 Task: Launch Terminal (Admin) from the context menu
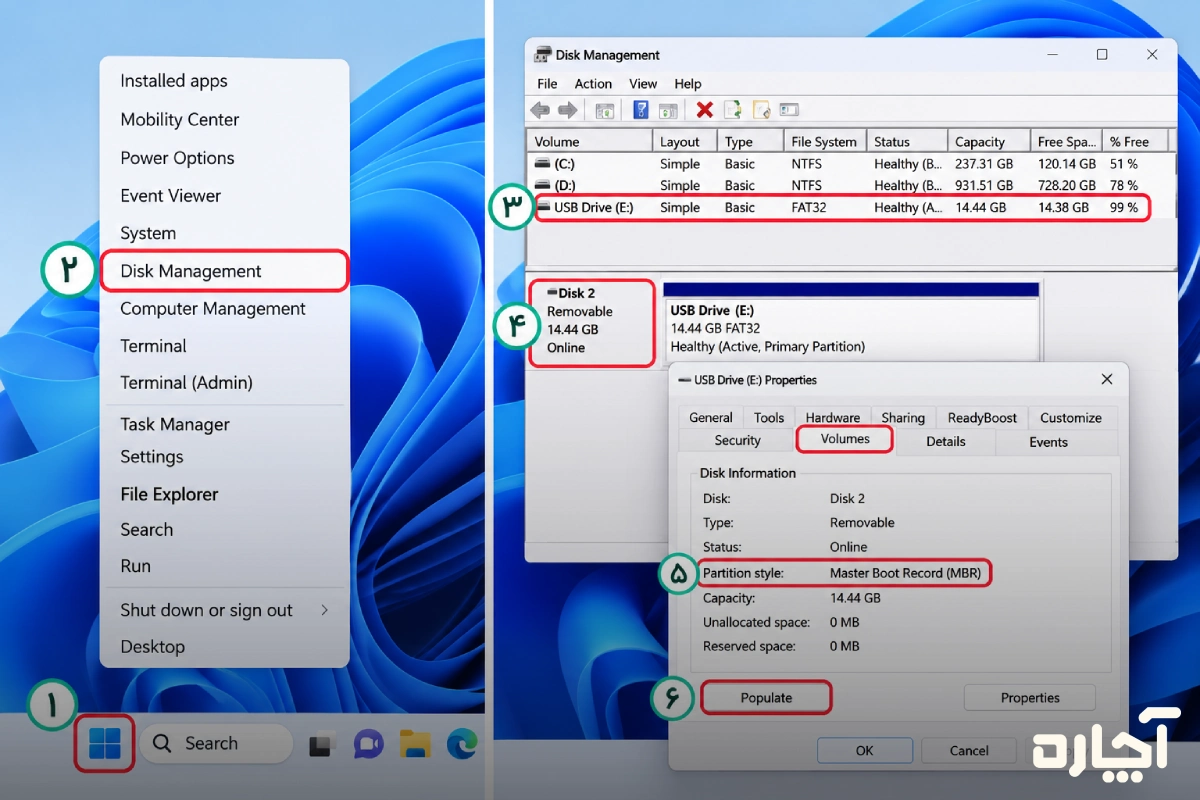pyautogui.click(x=186, y=383)
